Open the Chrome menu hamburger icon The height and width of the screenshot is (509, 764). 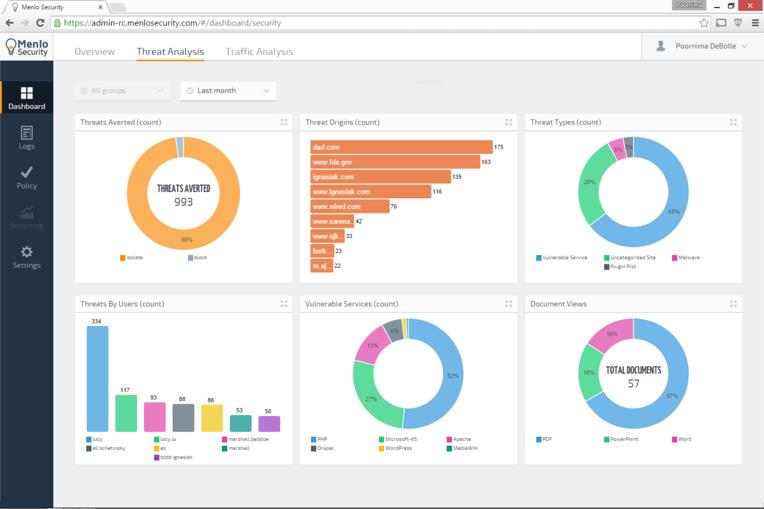[x=755, y=22]
